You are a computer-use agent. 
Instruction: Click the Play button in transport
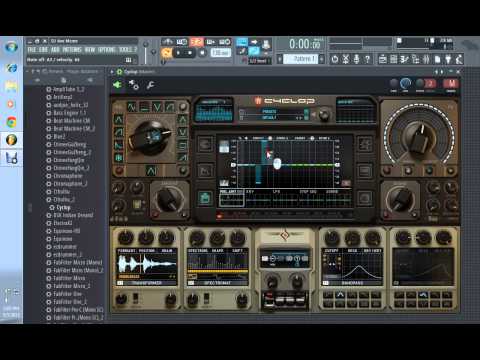178,53
